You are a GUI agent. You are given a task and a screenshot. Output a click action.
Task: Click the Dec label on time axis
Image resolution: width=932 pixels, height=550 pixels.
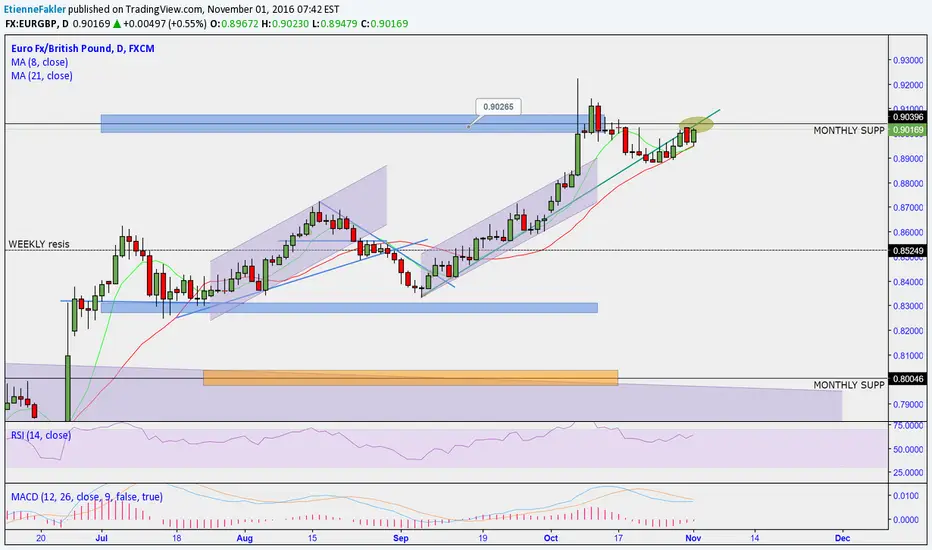842,538
